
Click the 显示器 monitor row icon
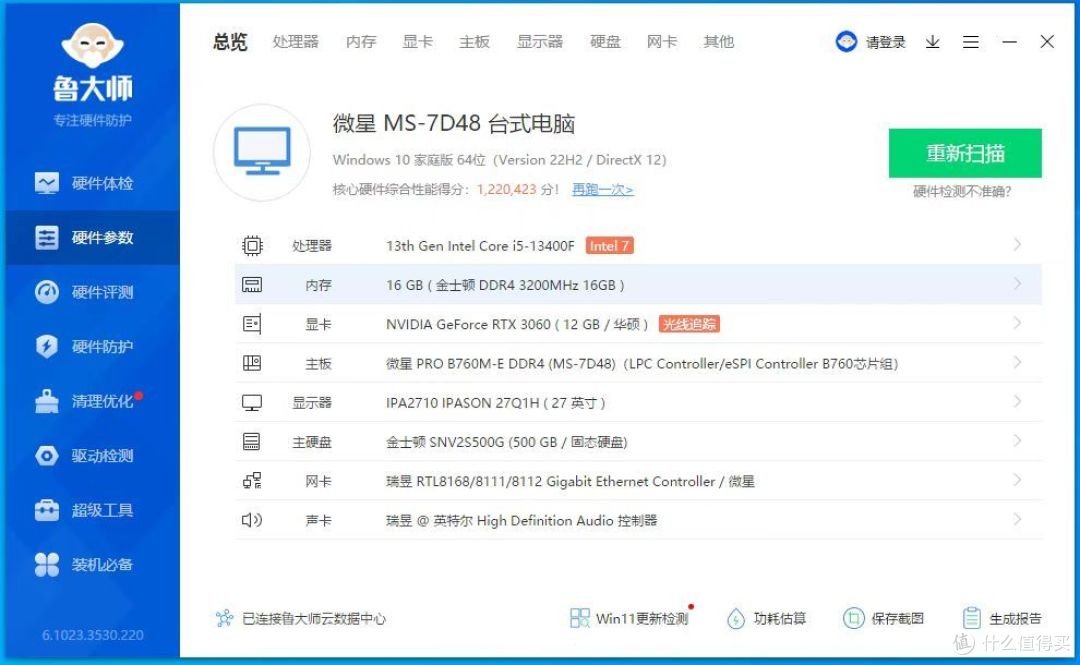(252, 402)
